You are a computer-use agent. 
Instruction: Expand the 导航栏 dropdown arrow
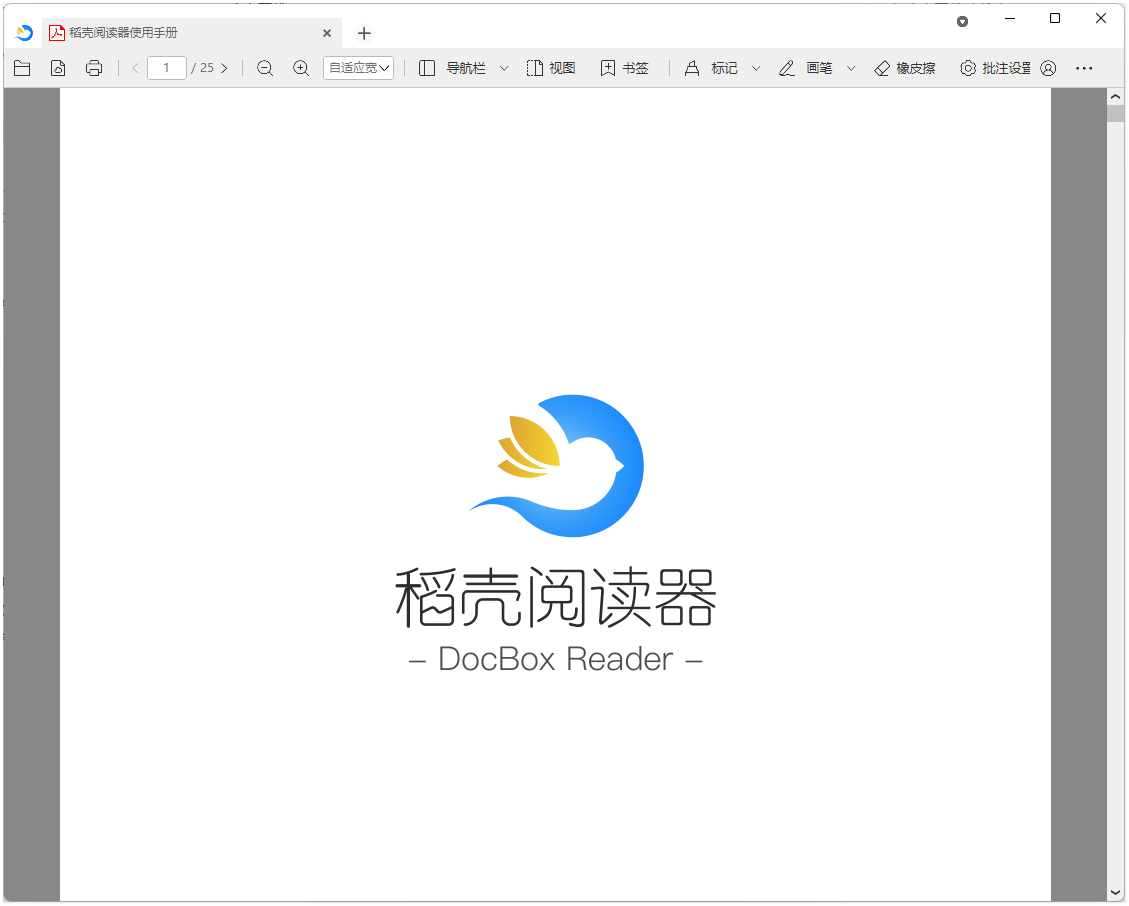[x=504, y=68]
